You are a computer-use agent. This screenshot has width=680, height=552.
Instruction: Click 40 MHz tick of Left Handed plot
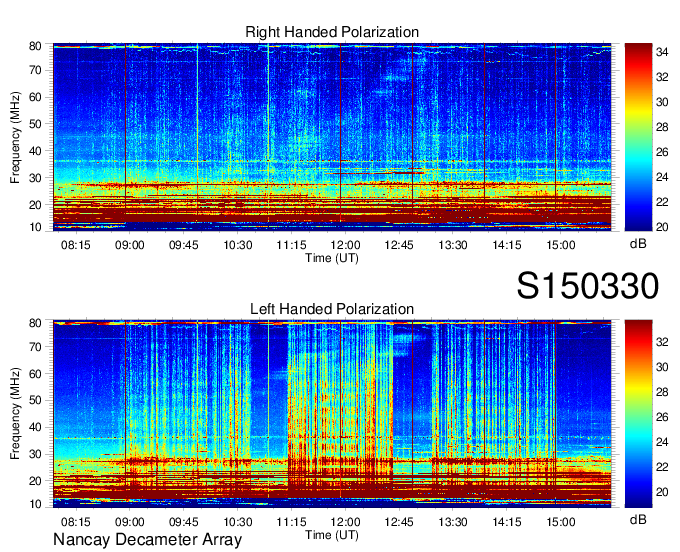[x=35, y=427]
